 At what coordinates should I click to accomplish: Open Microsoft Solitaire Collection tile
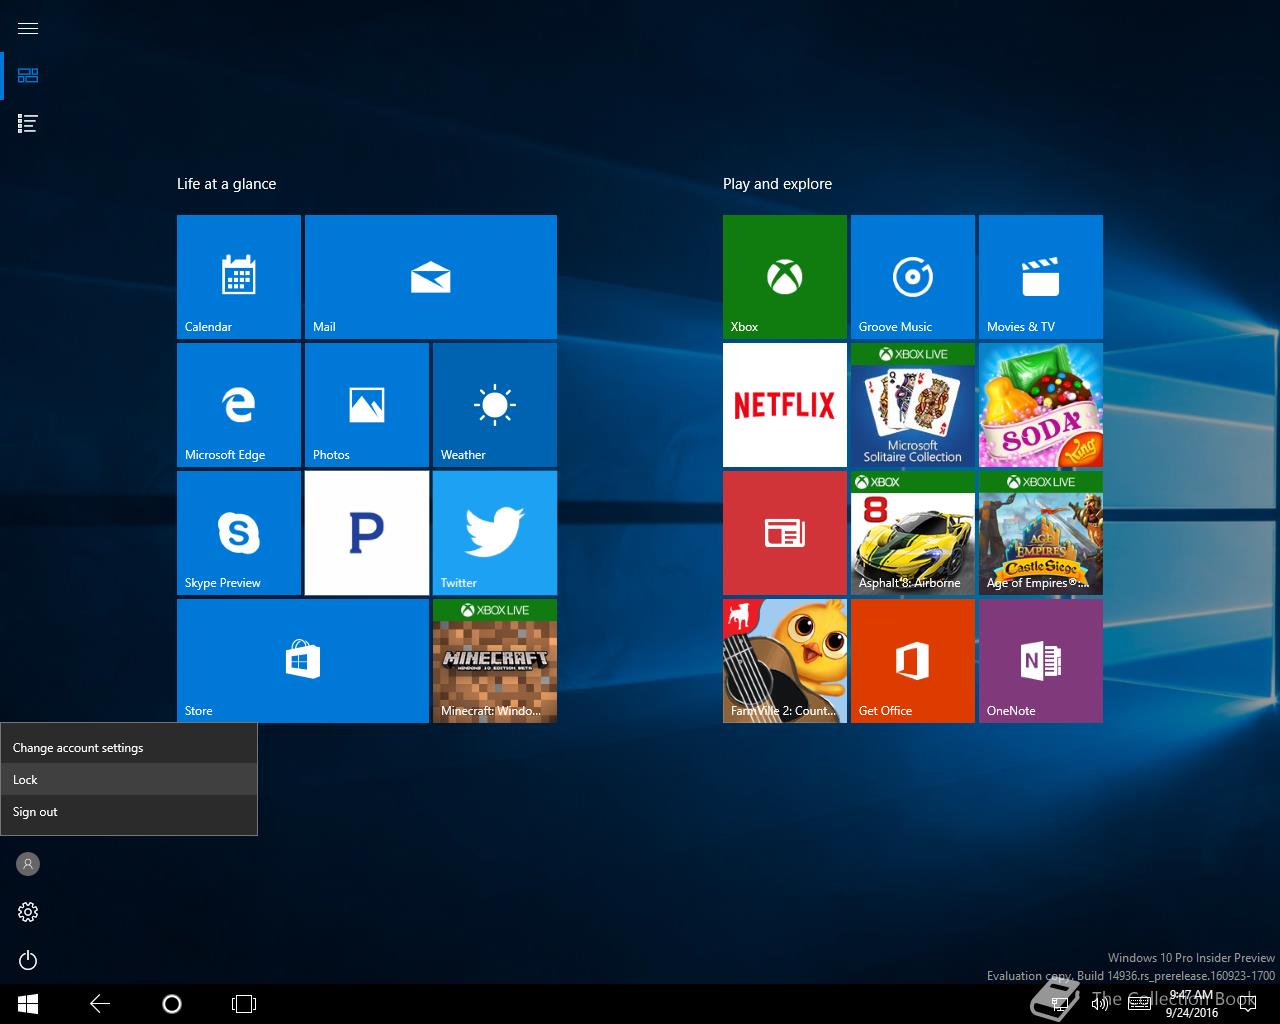click(x=913, y=405)
